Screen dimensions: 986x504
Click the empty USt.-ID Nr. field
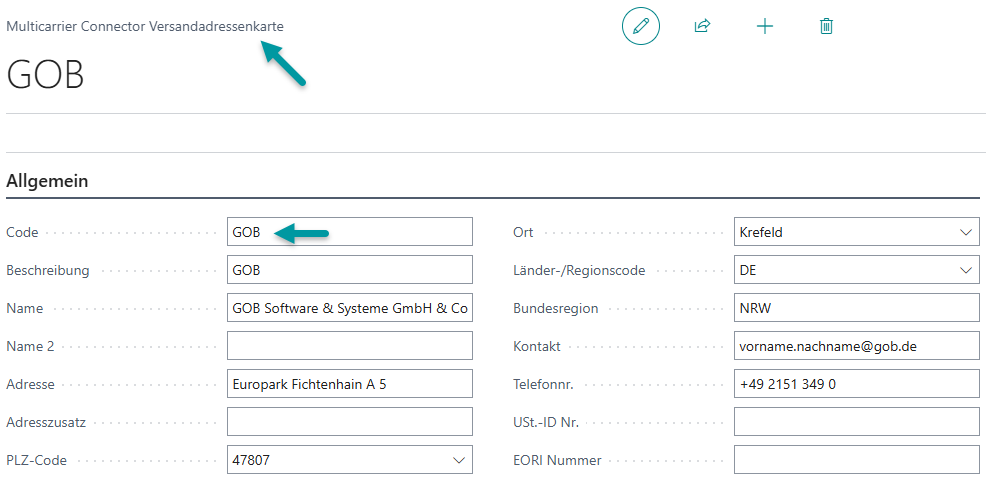pos(856,422)
